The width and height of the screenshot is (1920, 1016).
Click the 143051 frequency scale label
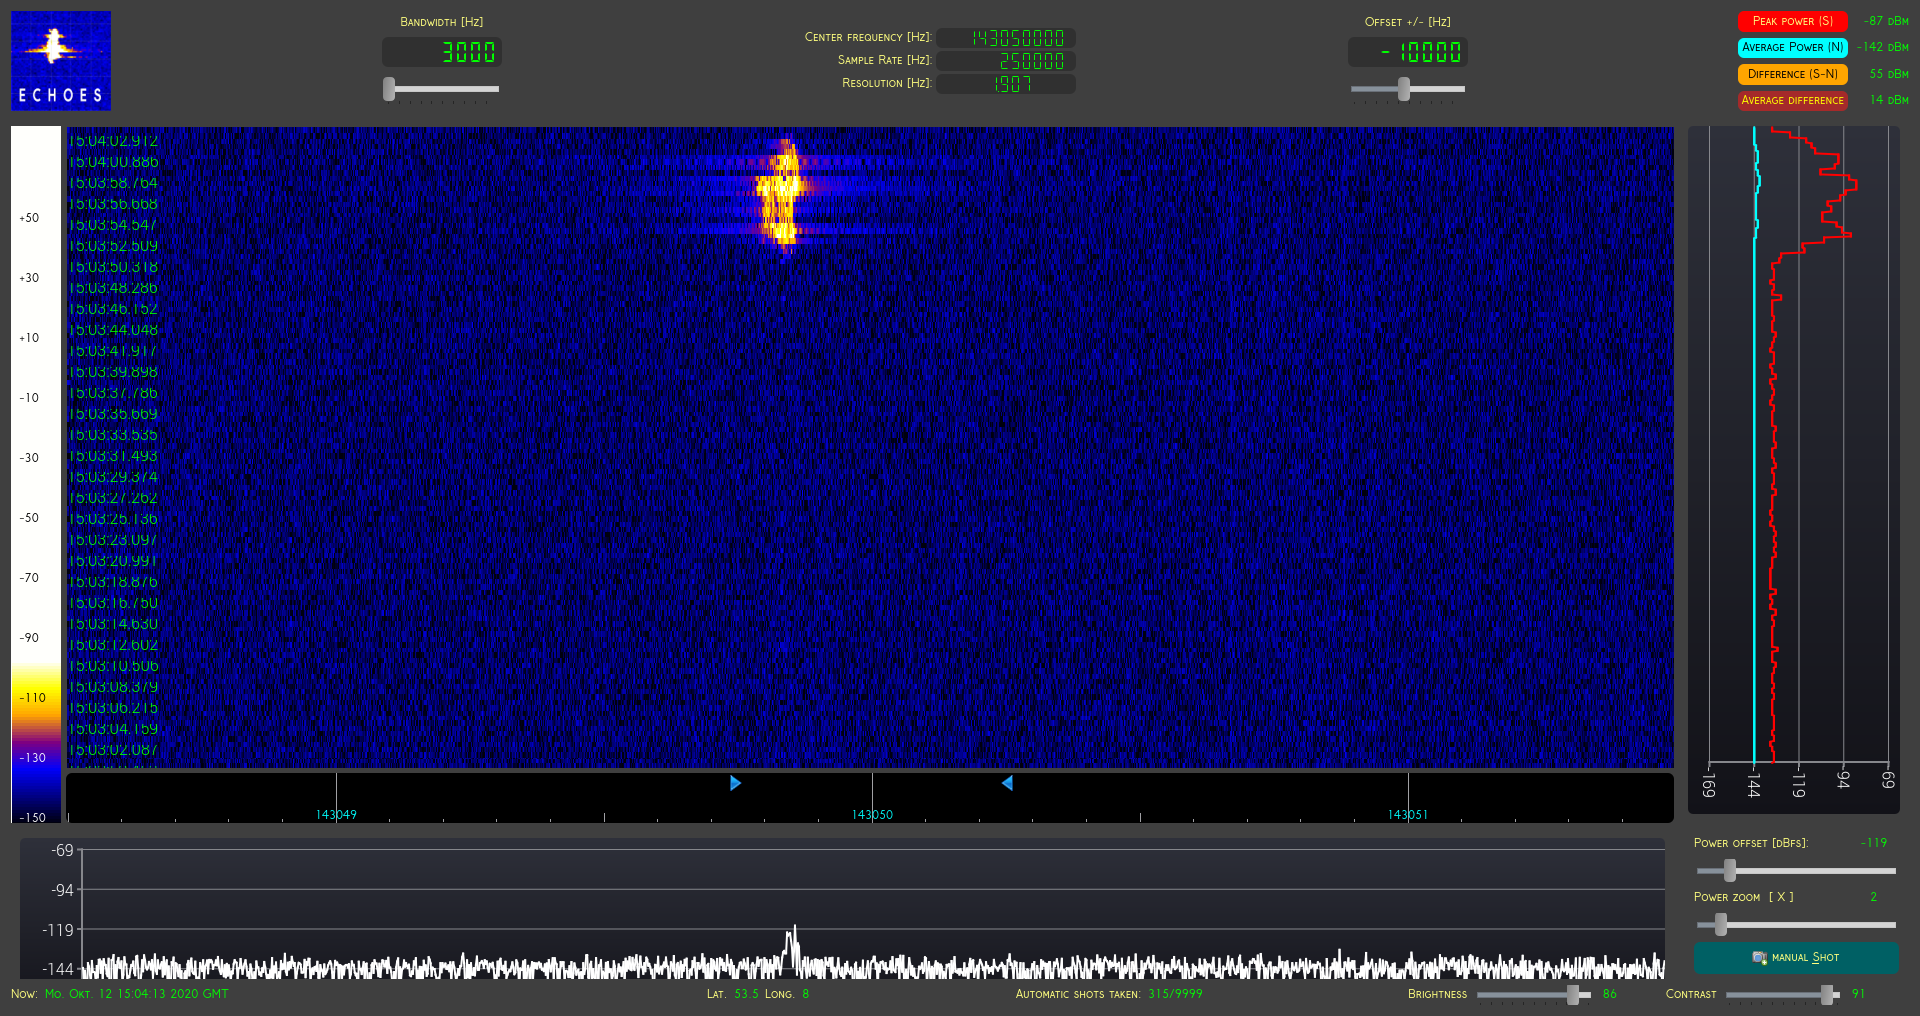pos(1407,815)
